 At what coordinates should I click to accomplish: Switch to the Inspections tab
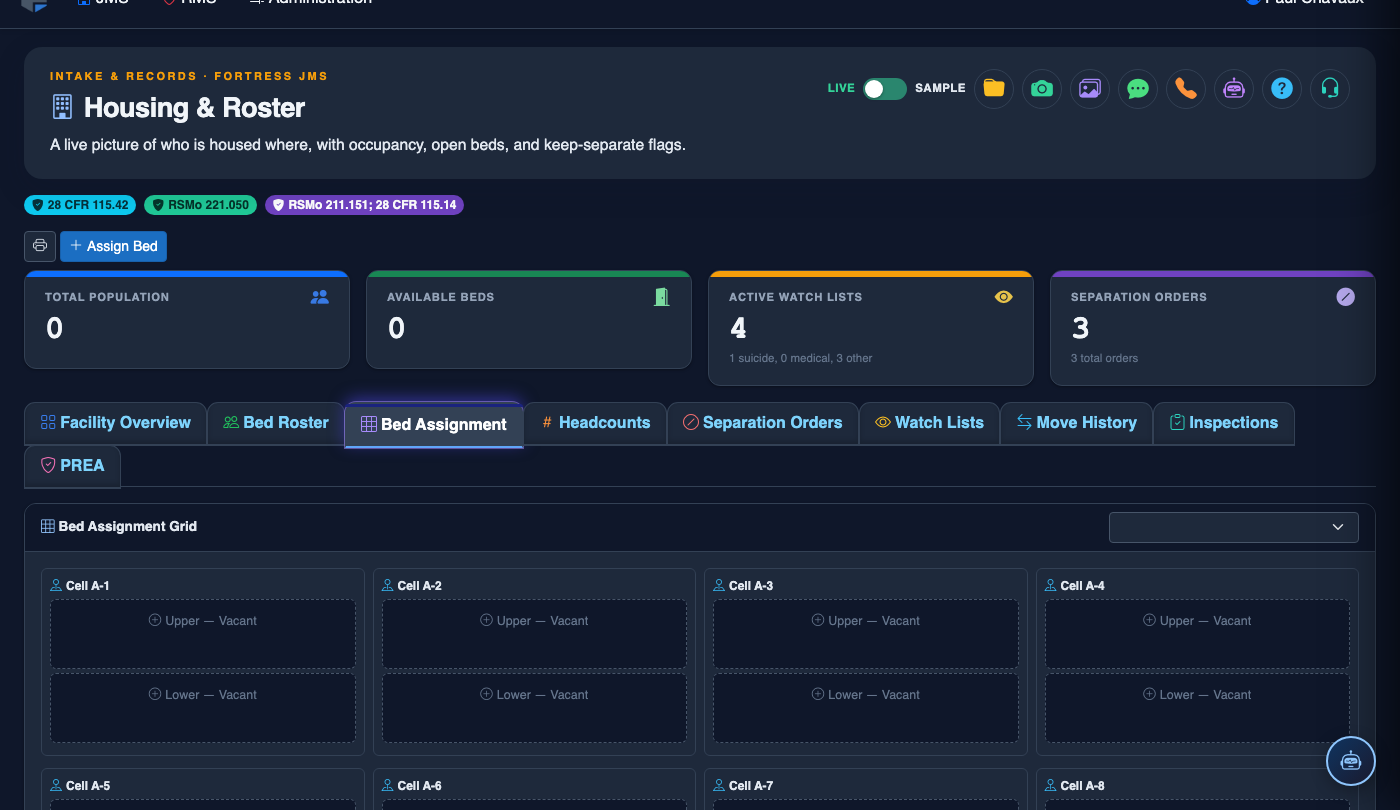point(1224,423)
